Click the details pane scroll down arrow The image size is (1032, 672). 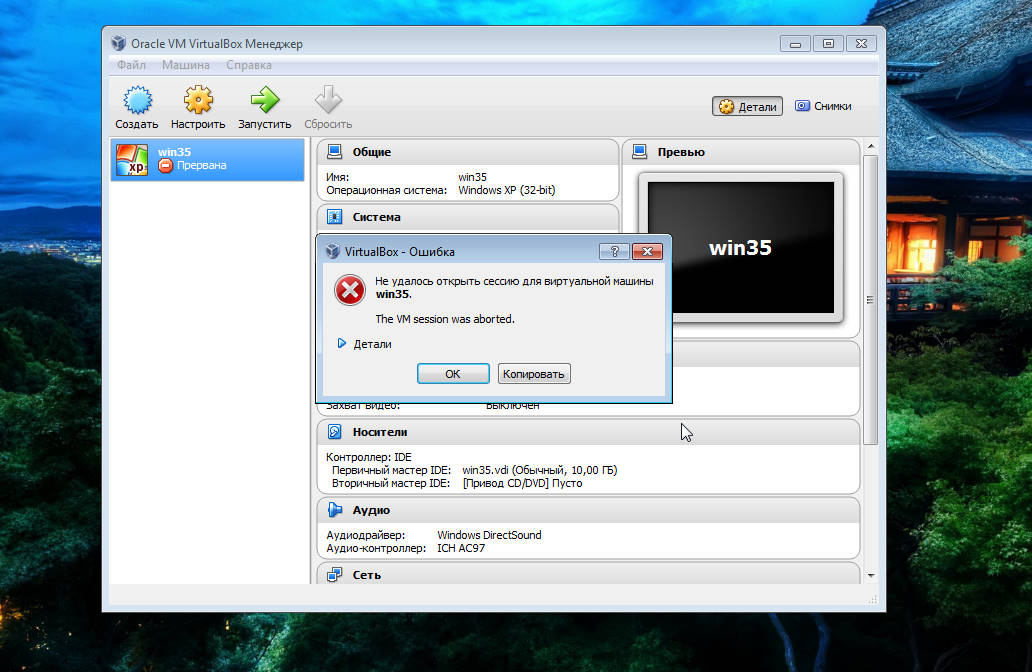[x=871, y=576]
